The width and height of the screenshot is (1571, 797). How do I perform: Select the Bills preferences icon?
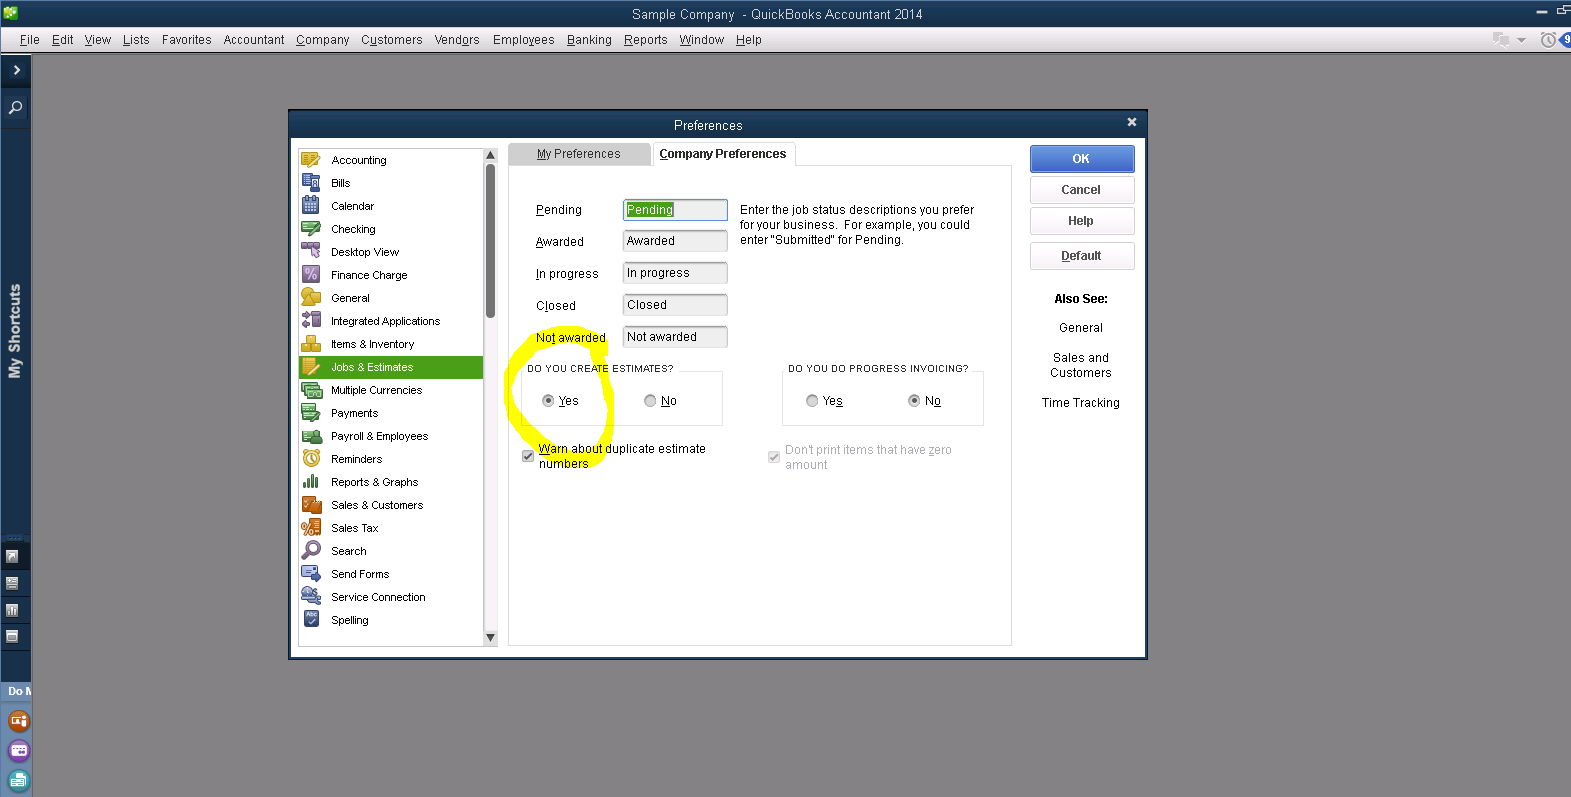(x=311, y=183)
